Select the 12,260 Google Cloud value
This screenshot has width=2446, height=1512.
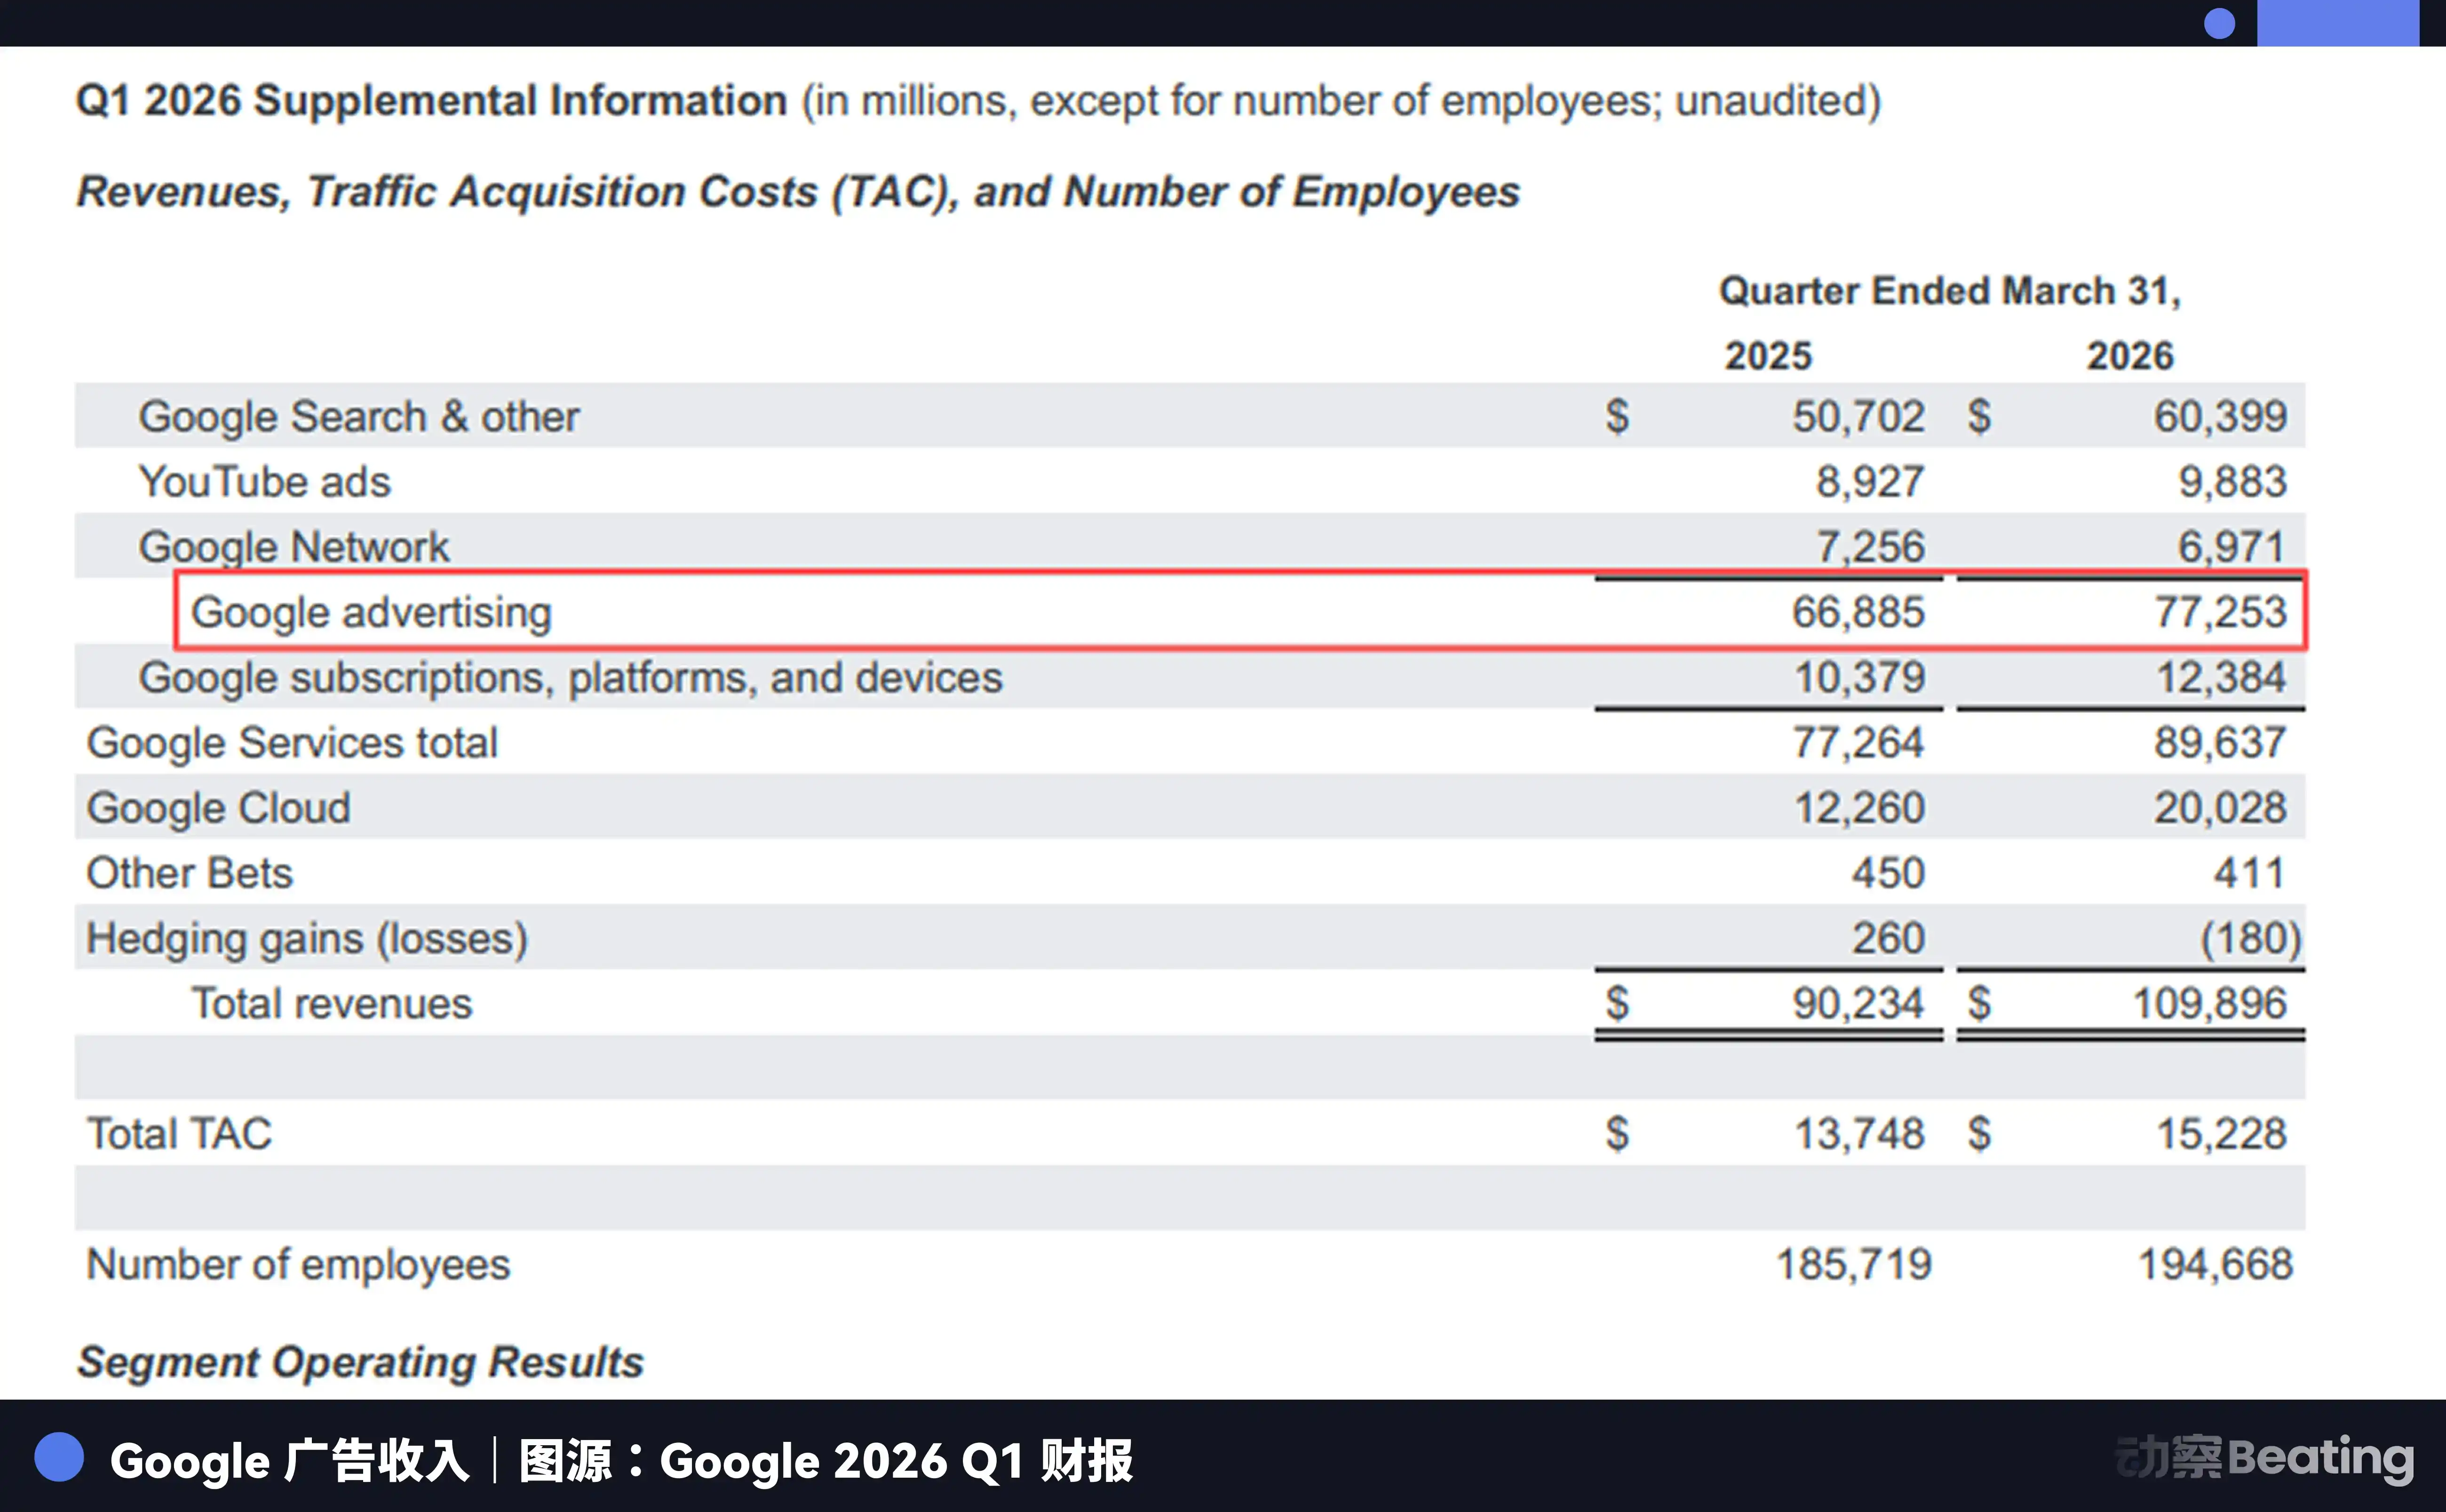pyautogui.click(x=1859, y=808)
